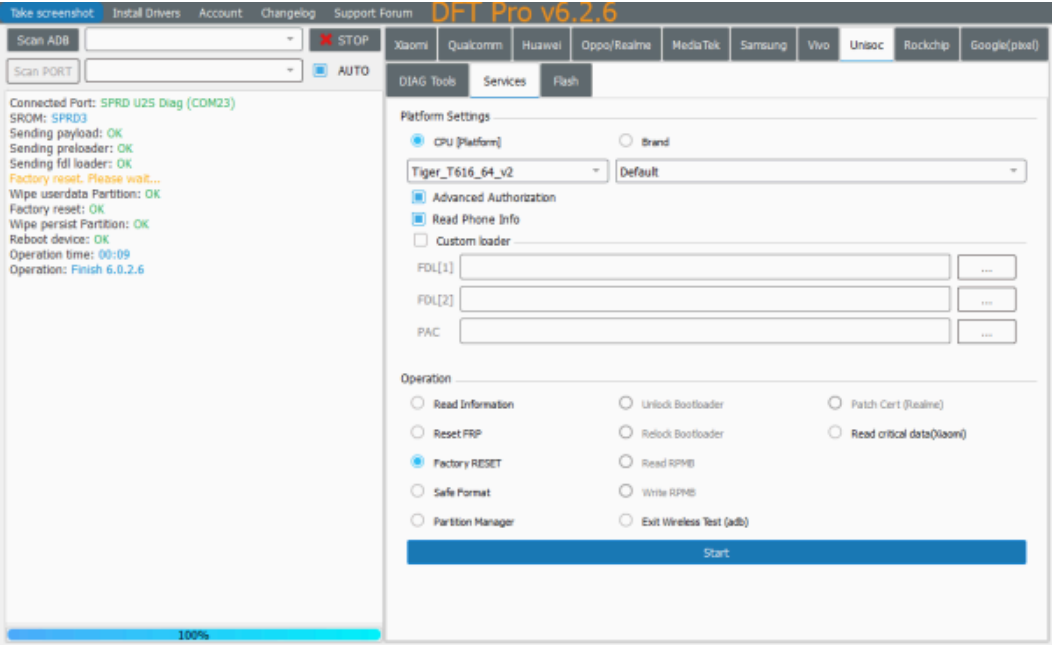Switch to the Oppo/Realme tab
The image size is (1052, 647).
coord(616,45)
